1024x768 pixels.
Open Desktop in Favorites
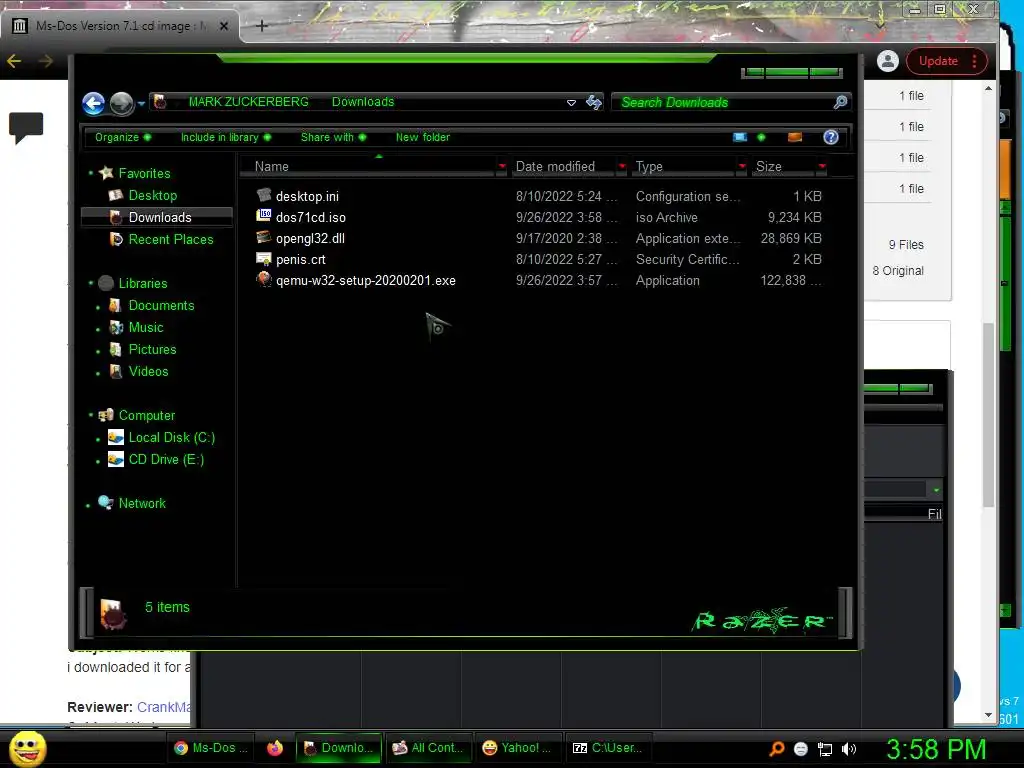coord(153,195)
